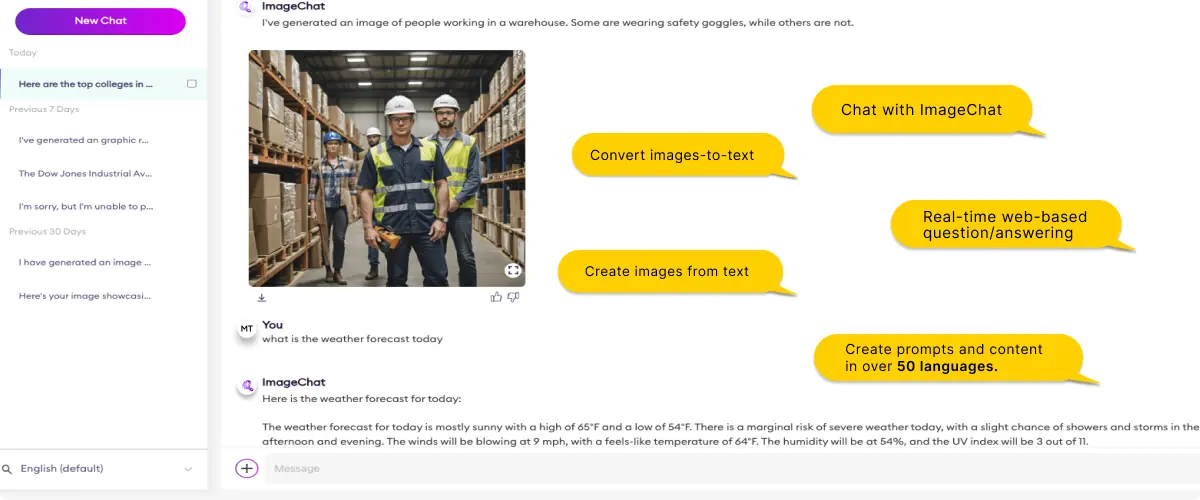Click 'Here is the weather forecast for today:' text
The width and height of the screenshot is (1200, 500).
tap(361, 398)
